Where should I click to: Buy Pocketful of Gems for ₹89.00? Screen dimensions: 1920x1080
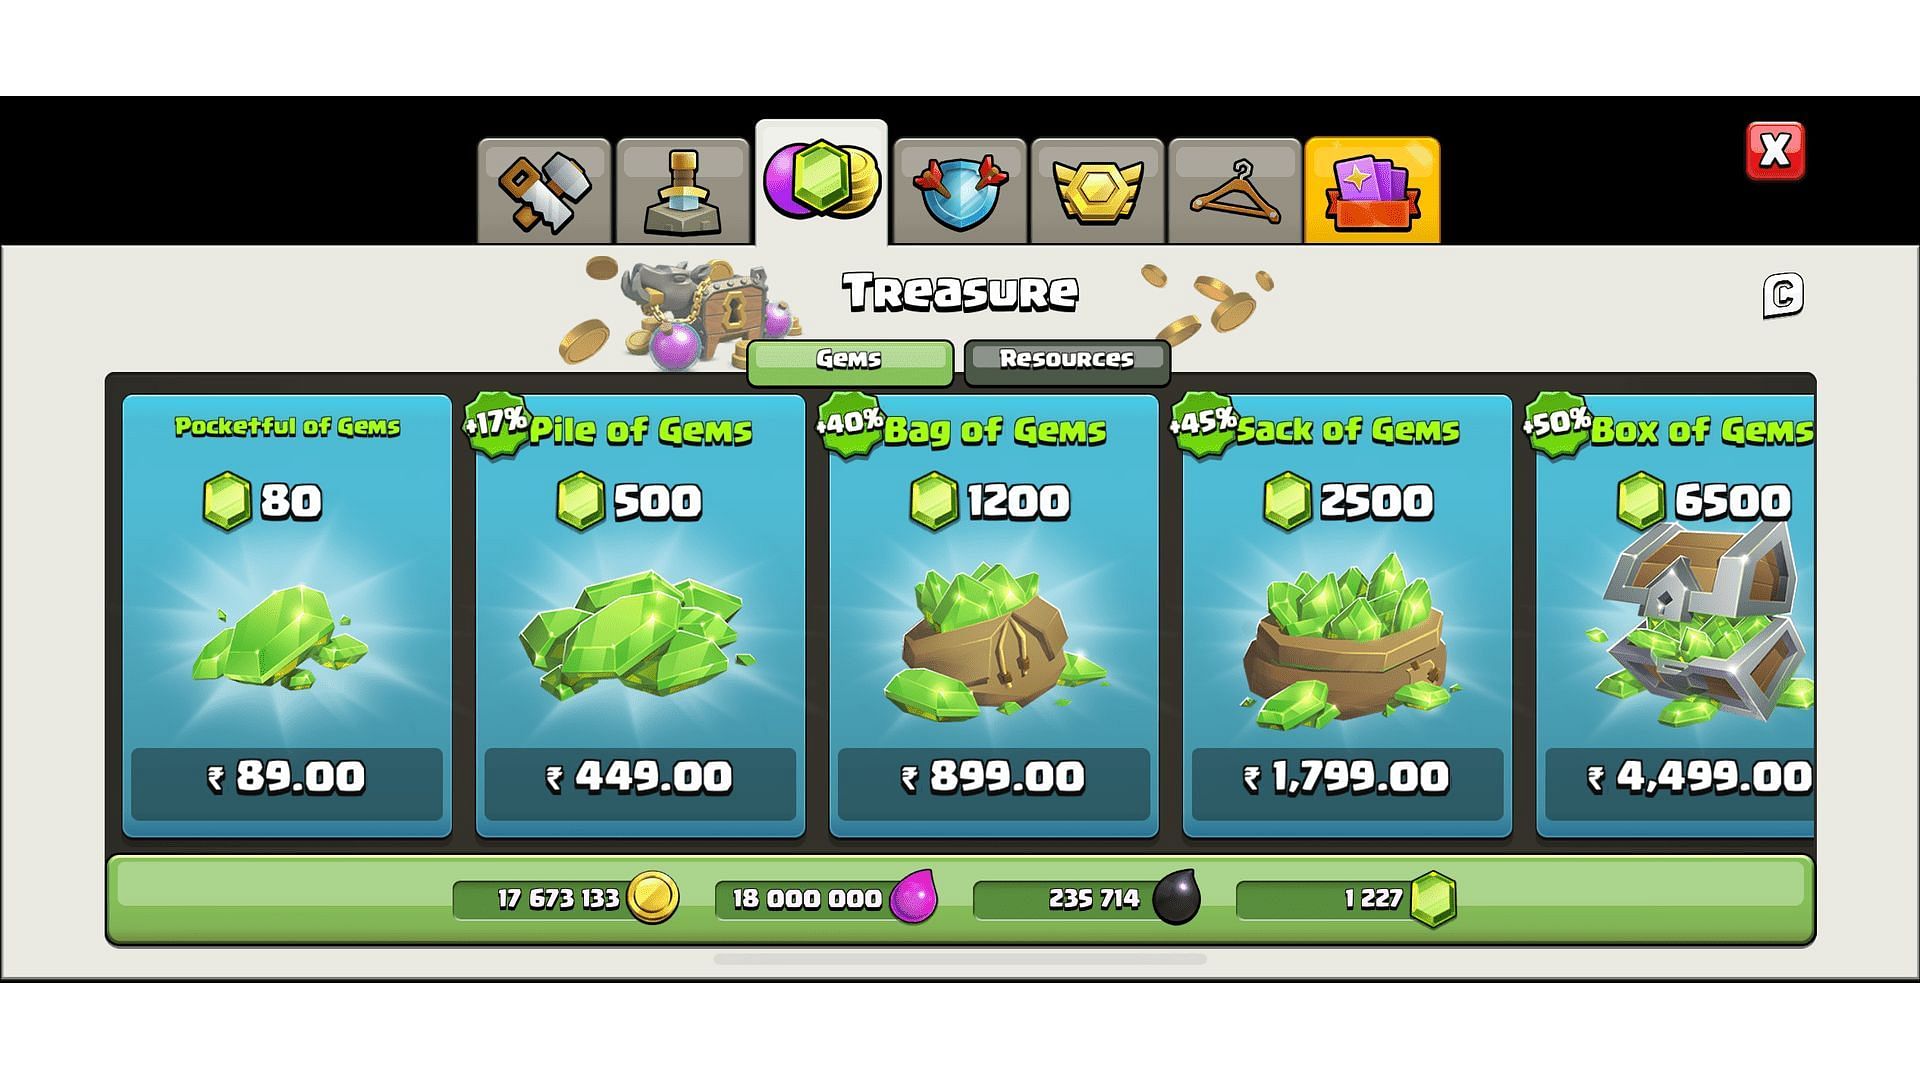tap(287, 616)
